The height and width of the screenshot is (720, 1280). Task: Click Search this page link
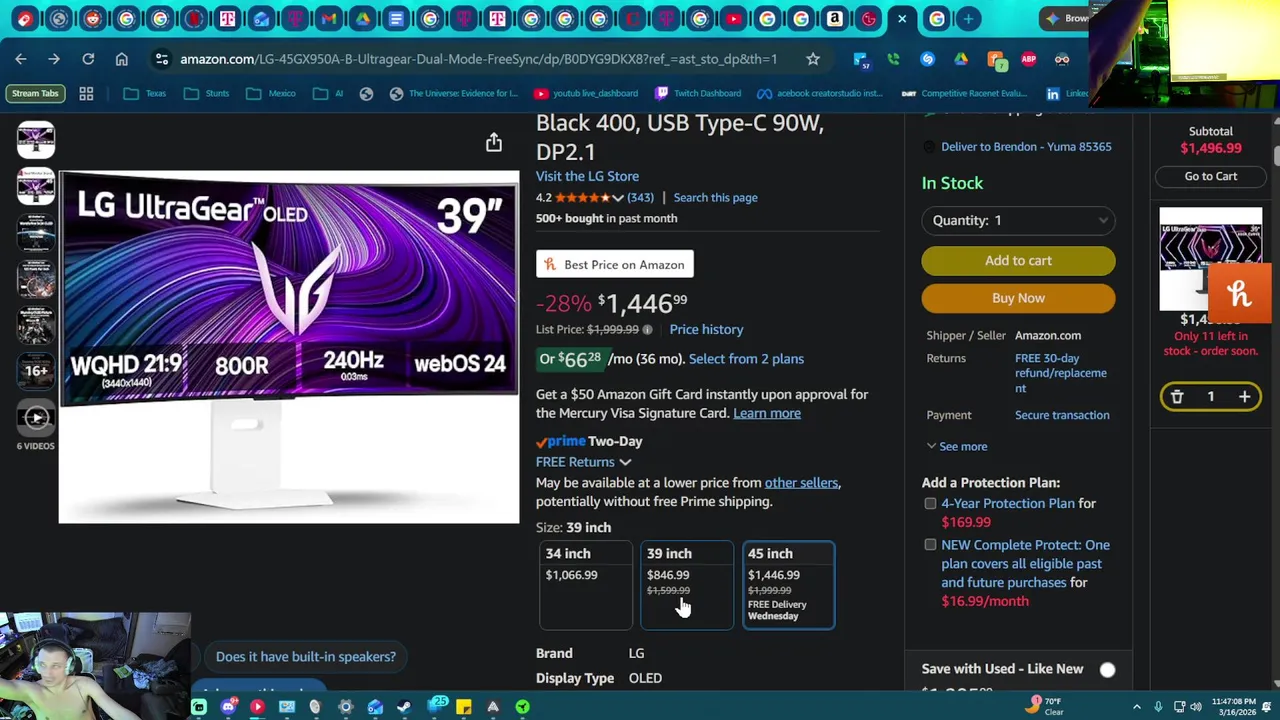pos(715,198)
